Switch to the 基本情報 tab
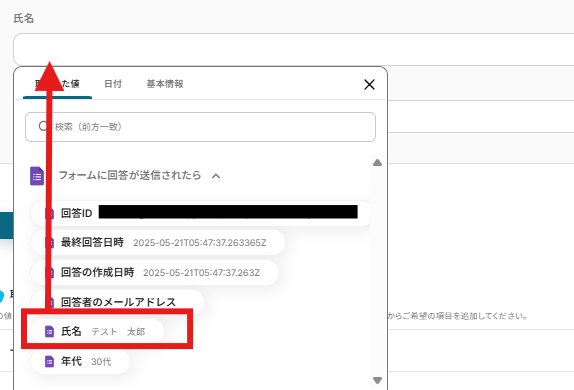 165,84
